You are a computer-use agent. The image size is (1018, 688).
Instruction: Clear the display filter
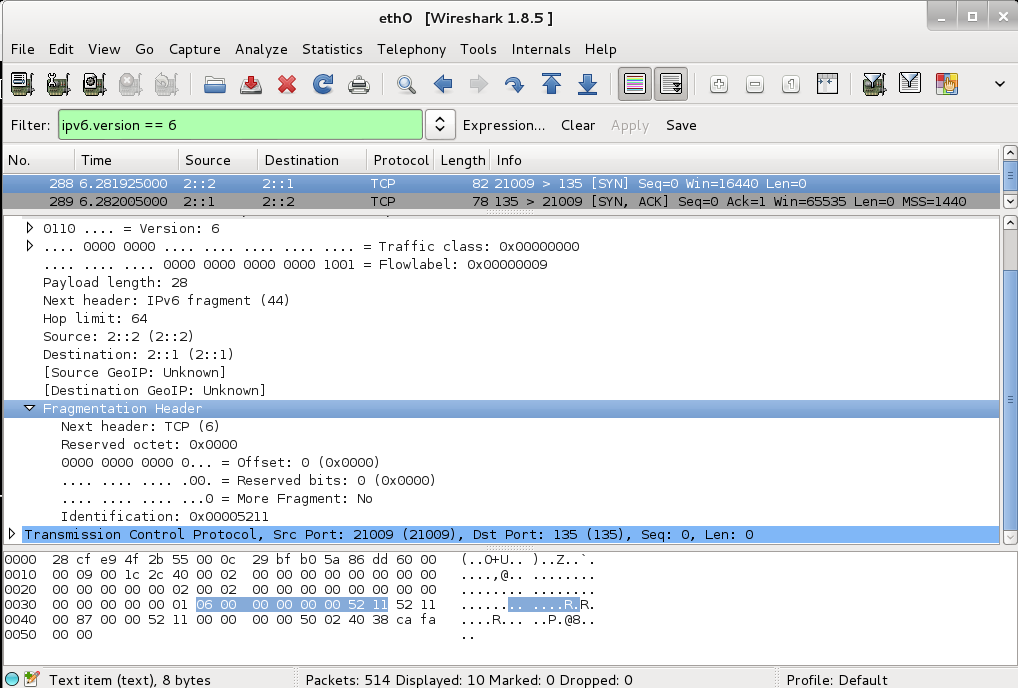(x=578, y=125)
